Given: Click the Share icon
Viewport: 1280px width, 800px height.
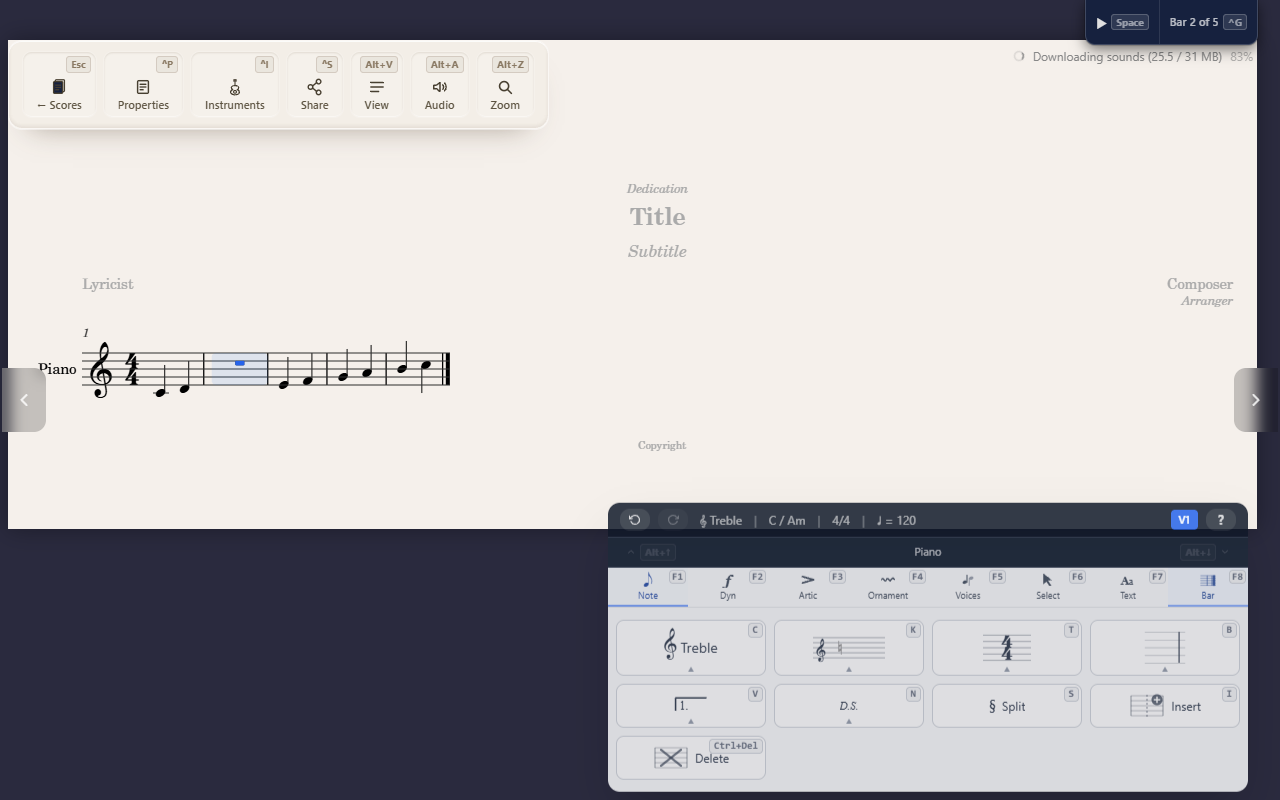Looking at the screenshot, I should (x=314, y=86).
